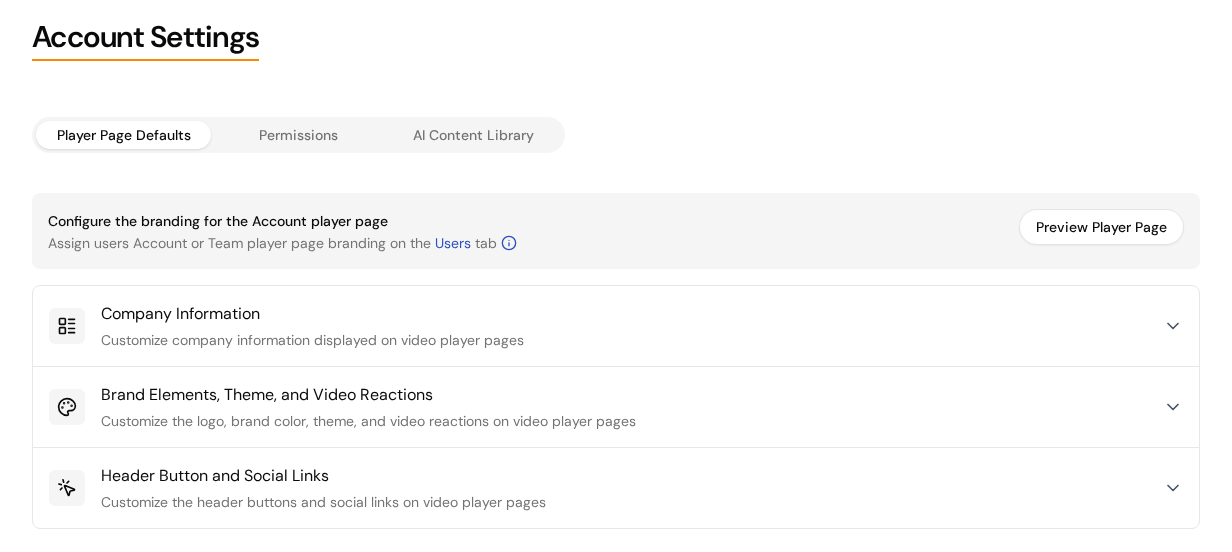
Task: Click 'Configure the branding for the Account player page'
Action: (218, 221)
